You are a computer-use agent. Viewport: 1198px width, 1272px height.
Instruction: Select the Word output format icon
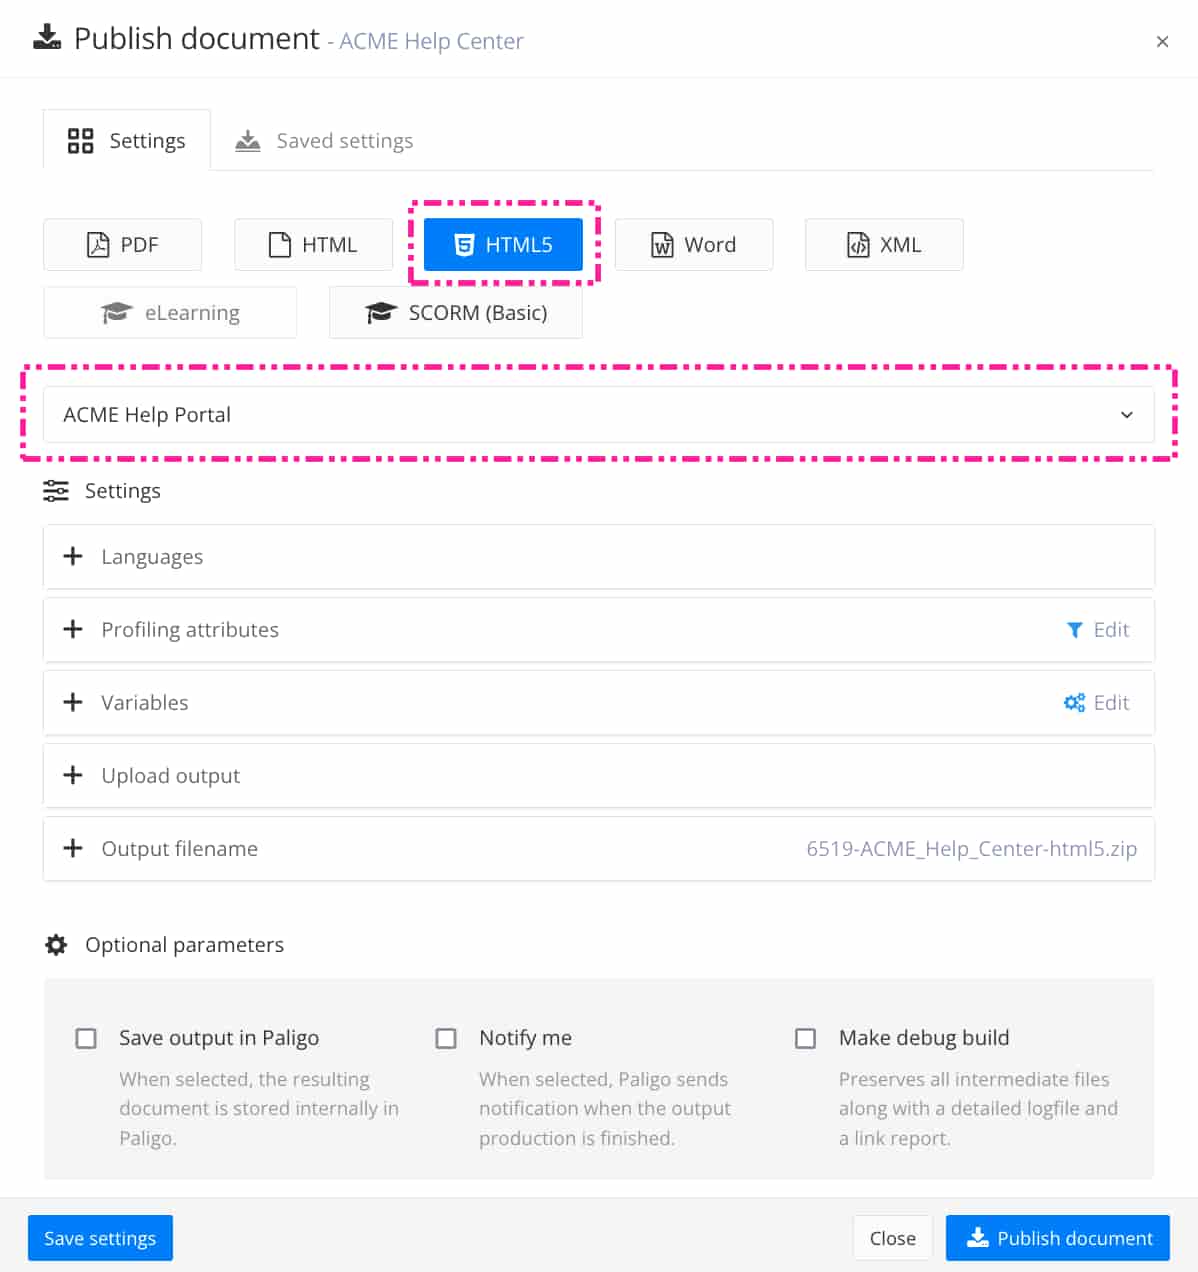pos(663,244)
